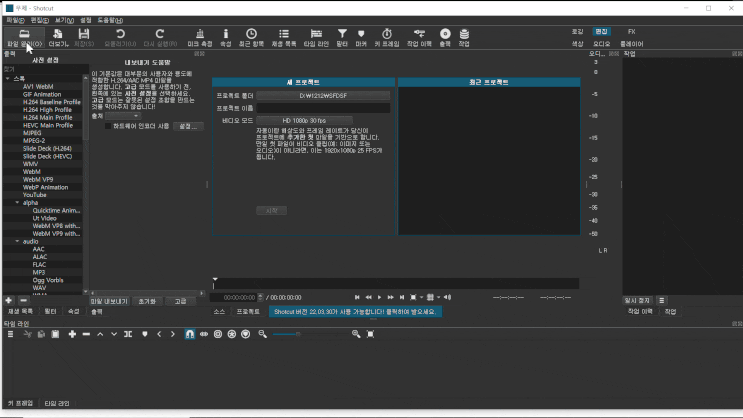Toggle Ripple All Tracks button
The width and height of the screenshot is (743, 418).
pos(232,334)
